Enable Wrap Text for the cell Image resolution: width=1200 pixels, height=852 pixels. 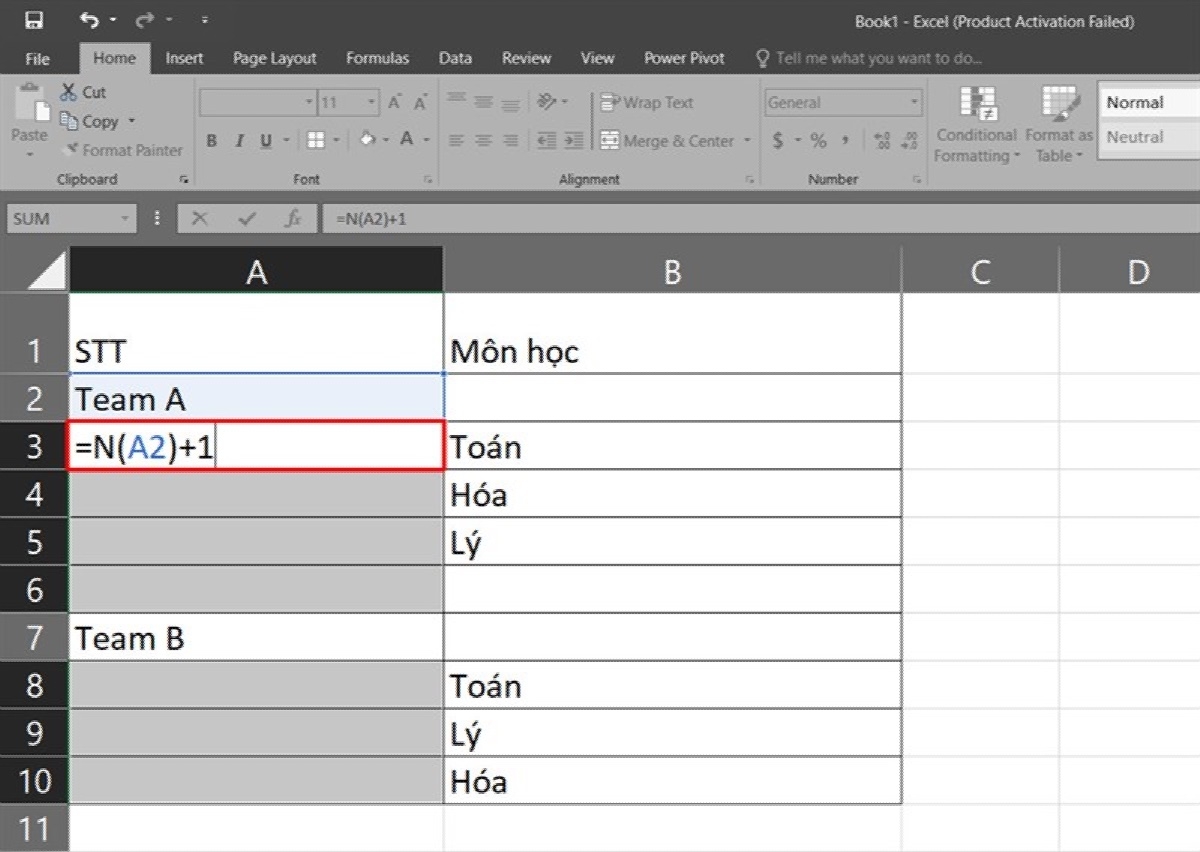click(x=646, y=102)
